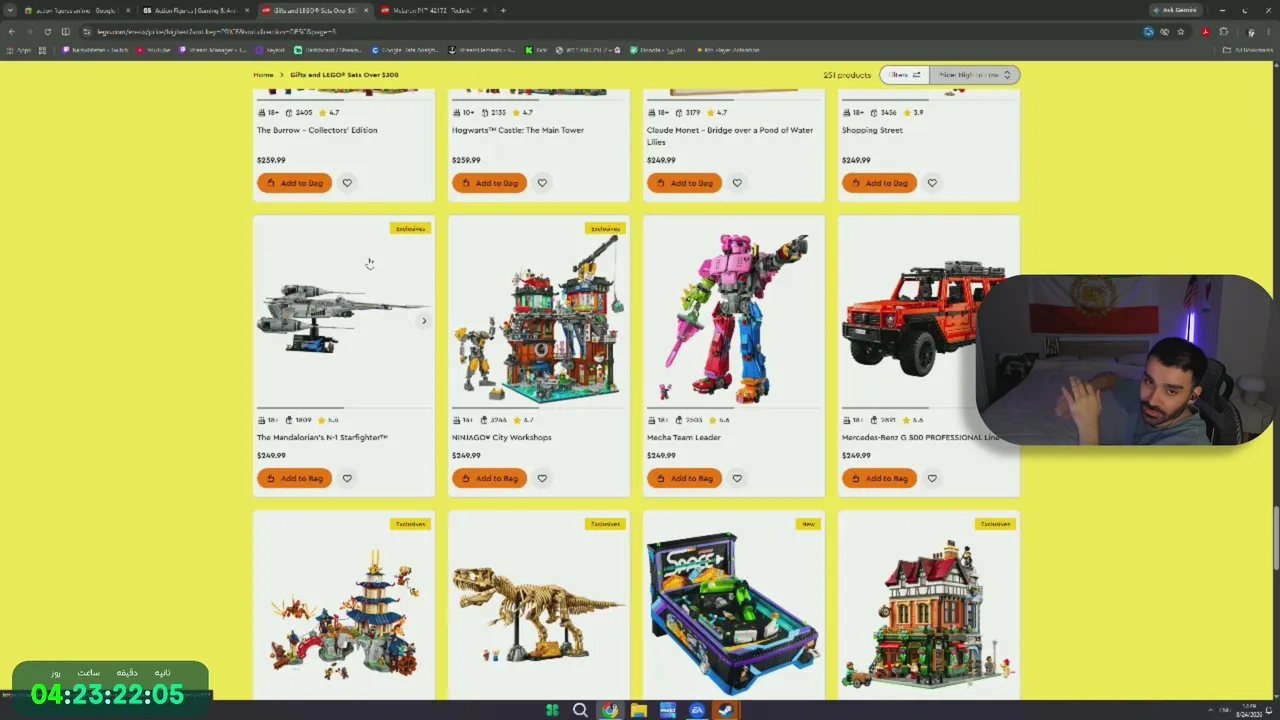The height and width of the screenshot is (720, 1280).
Task: Add Claude Monet Water Lilies to bag
Action: coord(684,183)
